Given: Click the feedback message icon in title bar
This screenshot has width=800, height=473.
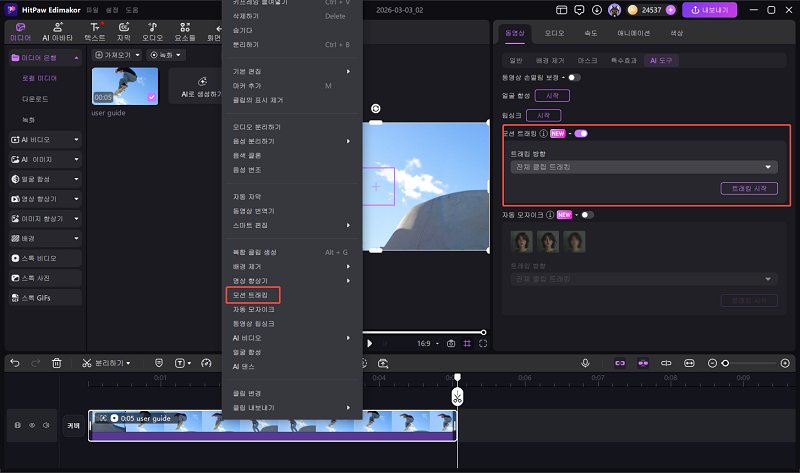Looking at the screenshot, I should [579, 10].
